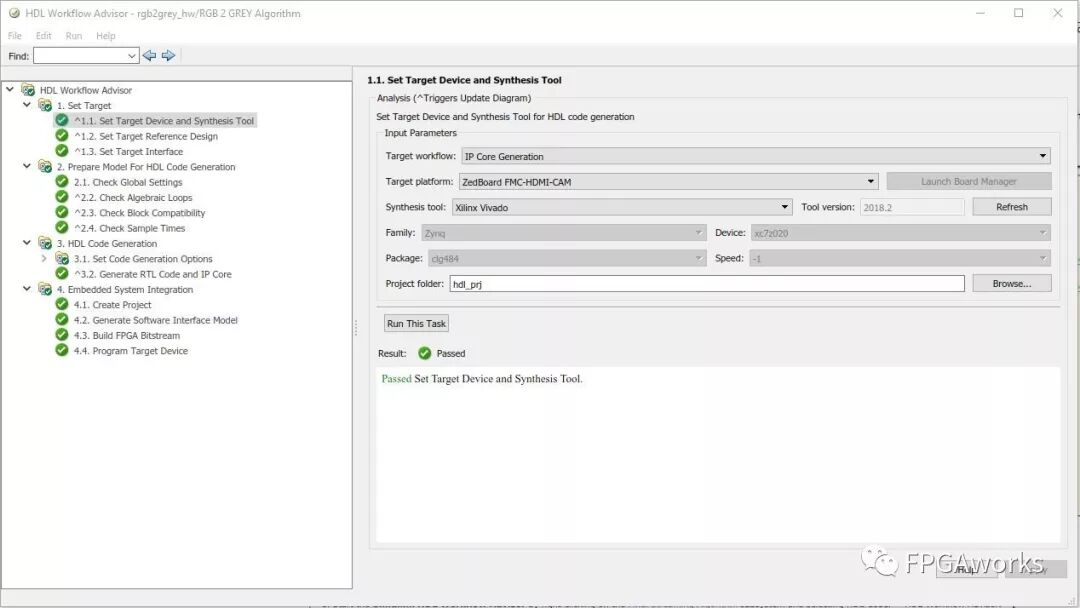Click the green check icon beside Create Project
This screenshot has height=608, width=1080.
62,305
